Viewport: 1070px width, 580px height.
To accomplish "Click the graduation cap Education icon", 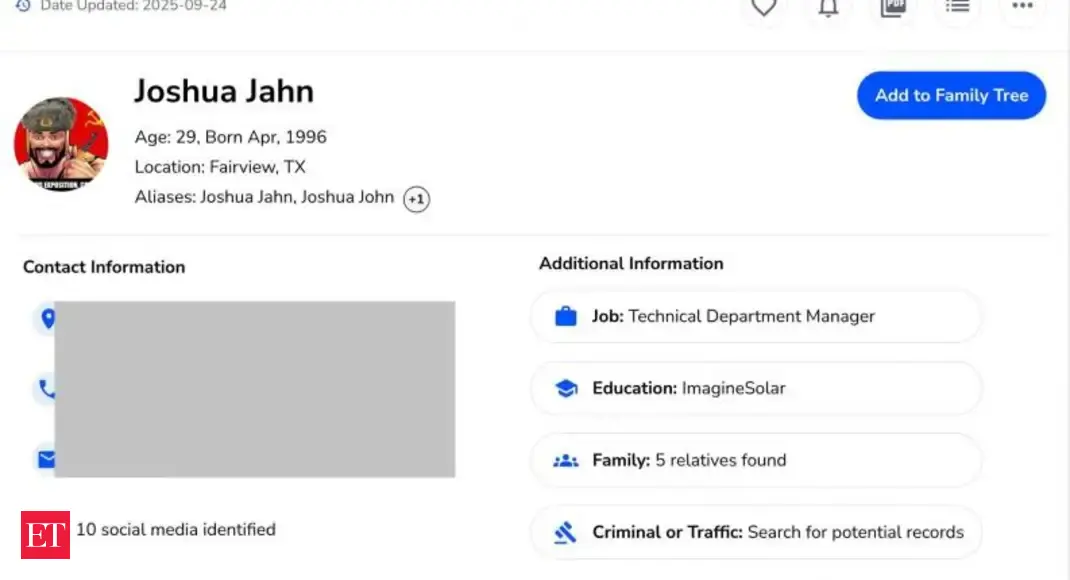I will tap(566, 389).
